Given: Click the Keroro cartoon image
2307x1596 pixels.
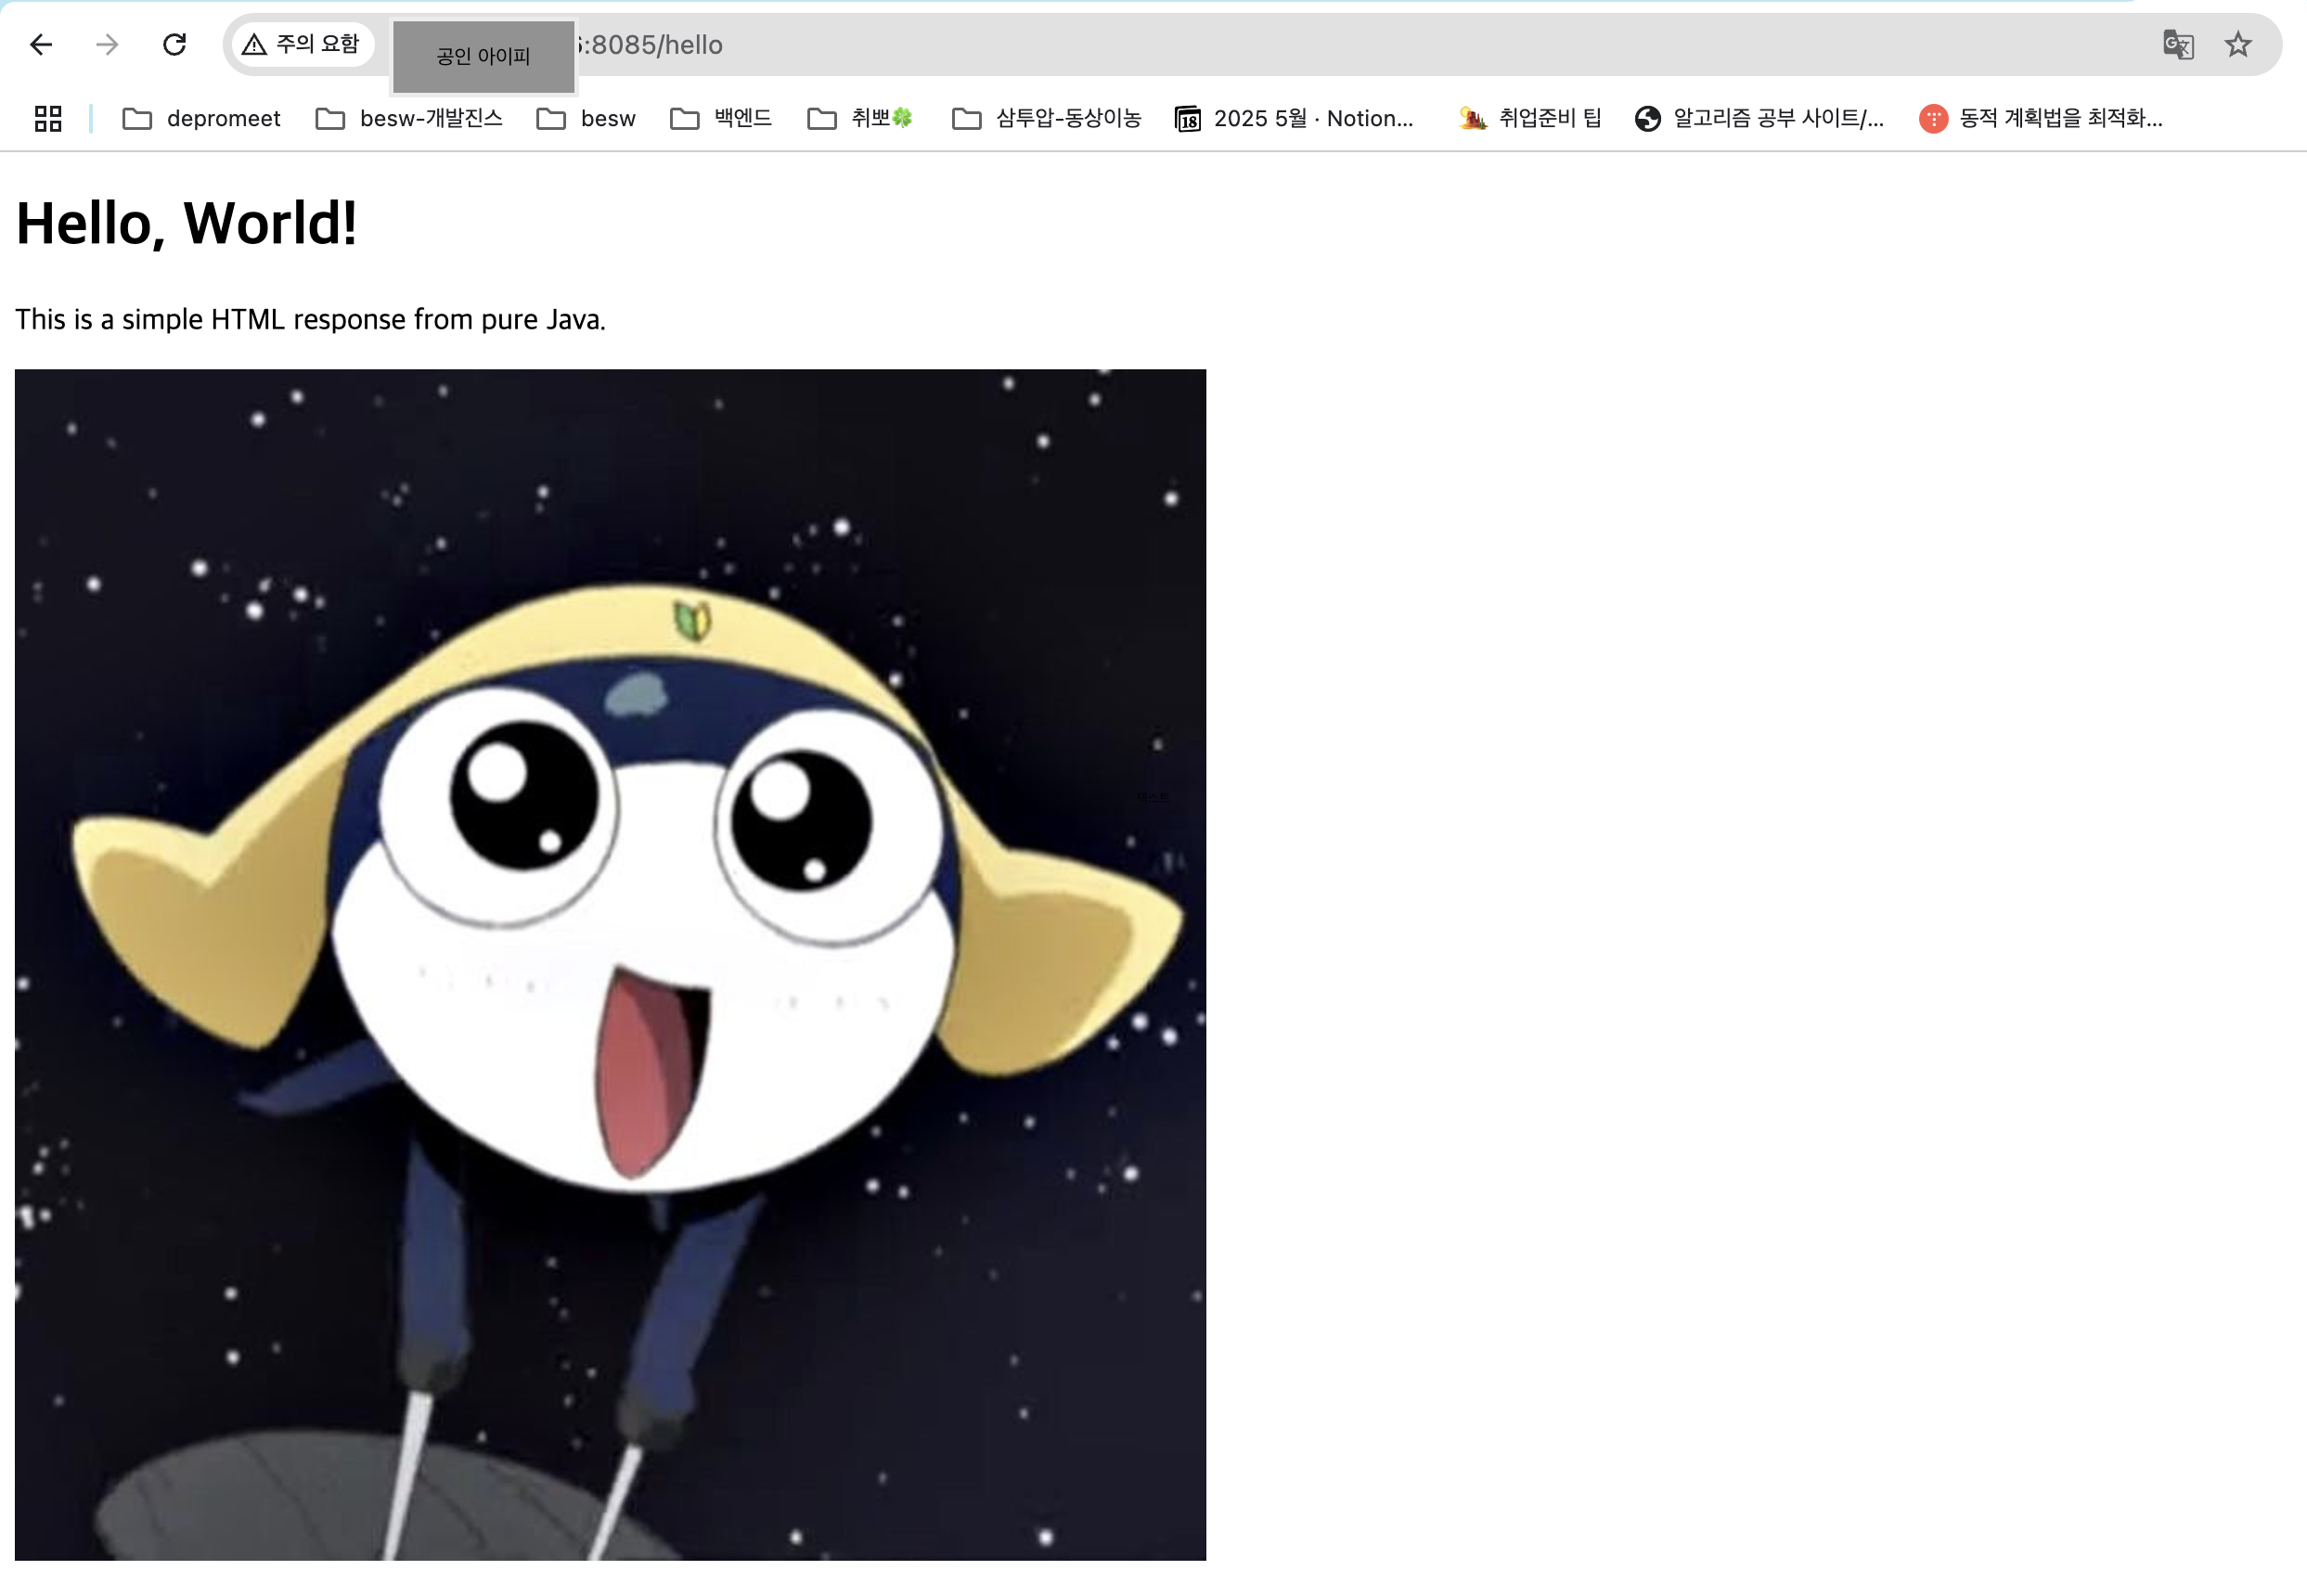Looking at the screenshot, I should 610,964.
